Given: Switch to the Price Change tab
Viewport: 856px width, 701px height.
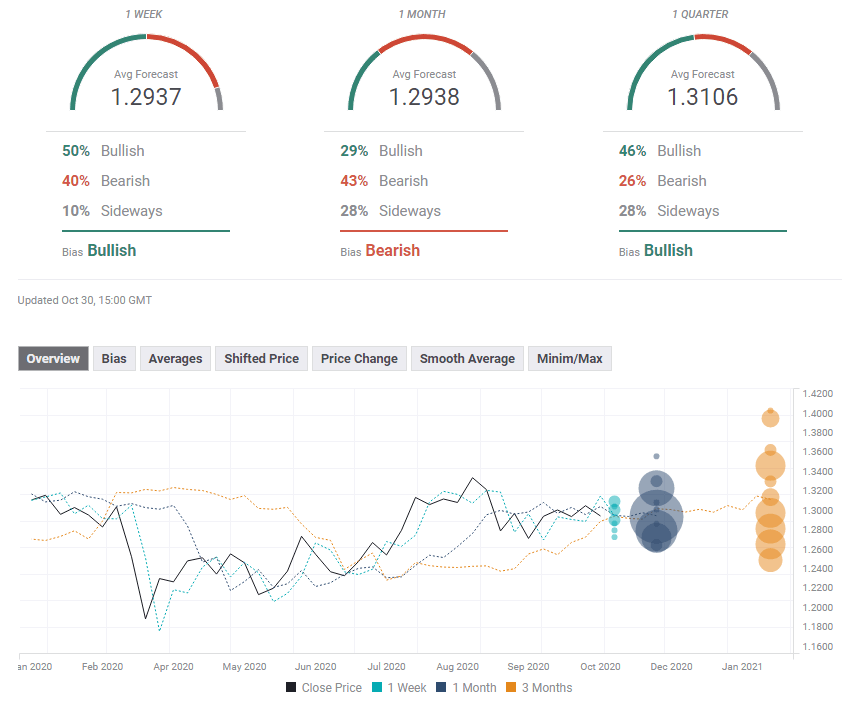Looking at the screenshot, I should pyautogui.click(x=359, y=359).
